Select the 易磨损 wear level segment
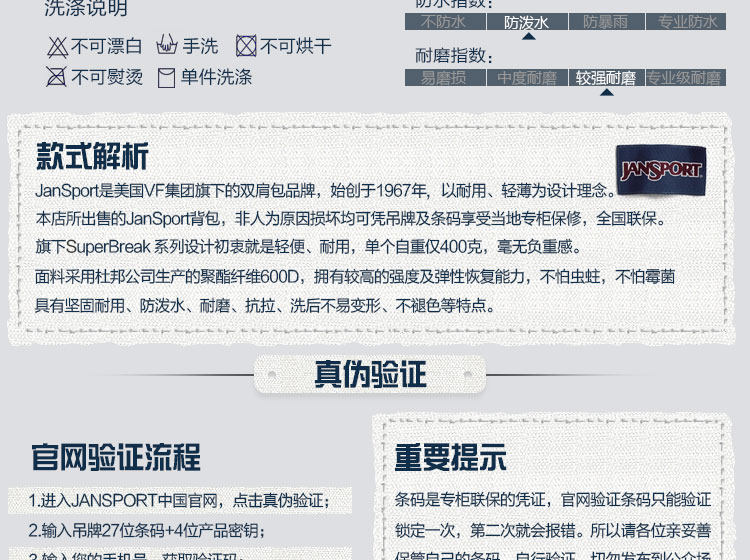 click(445, 77)
